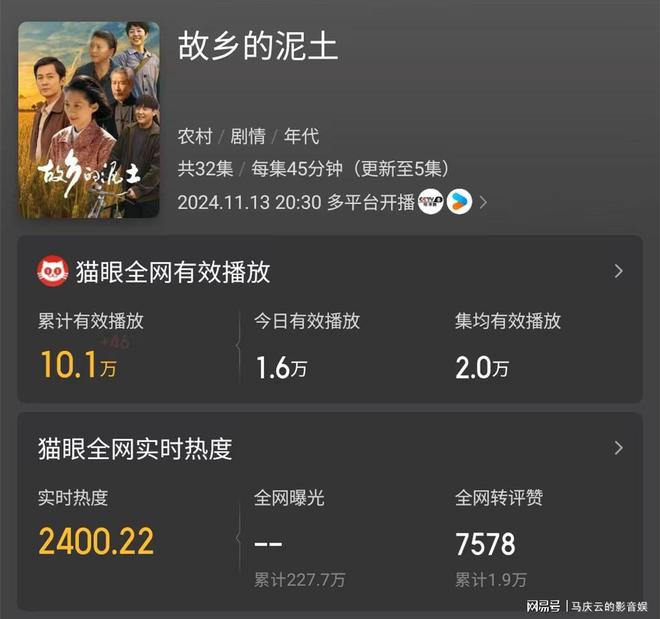Viewport: 660px width, 619px height.
Task: Tap the 全网曝光 cumulative 227.7万 stat
Action: click(x=299, y=580)
